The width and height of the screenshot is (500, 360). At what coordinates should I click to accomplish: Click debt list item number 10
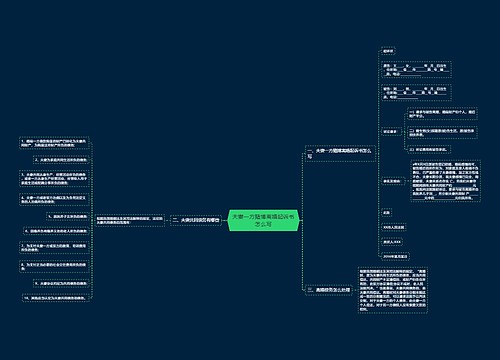(56, 298)
